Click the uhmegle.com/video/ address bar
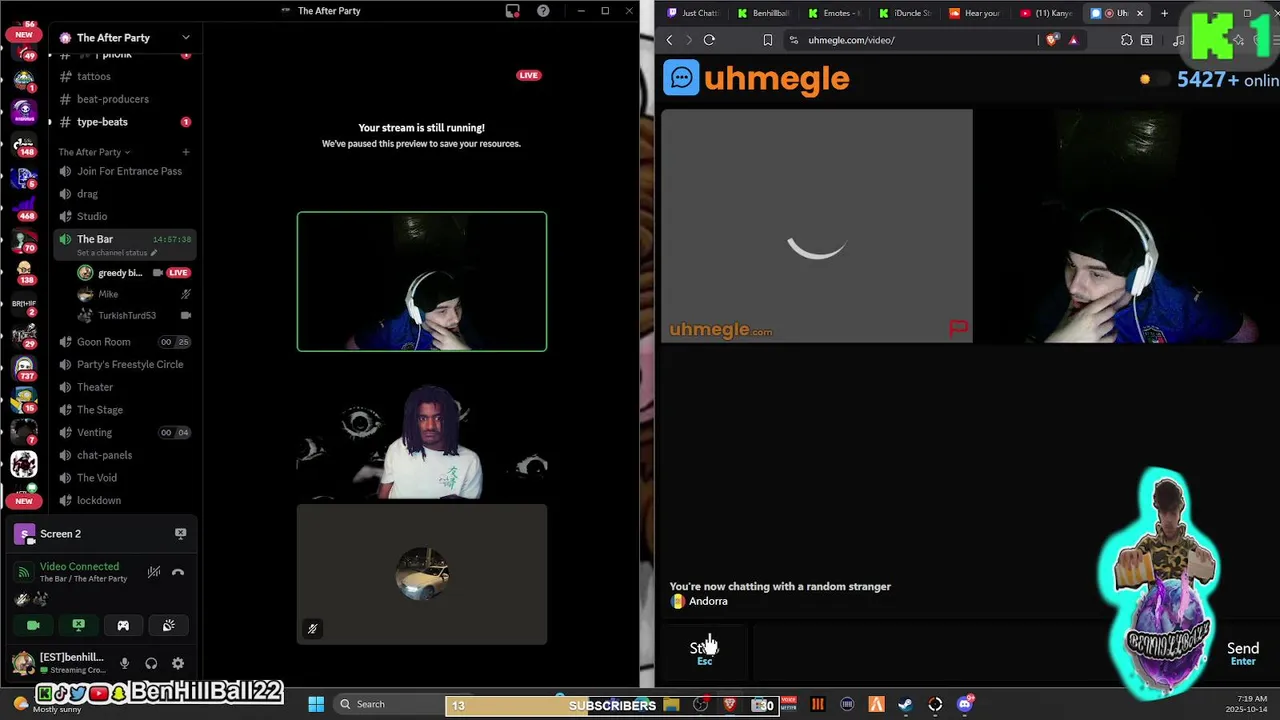 (910, 40)
